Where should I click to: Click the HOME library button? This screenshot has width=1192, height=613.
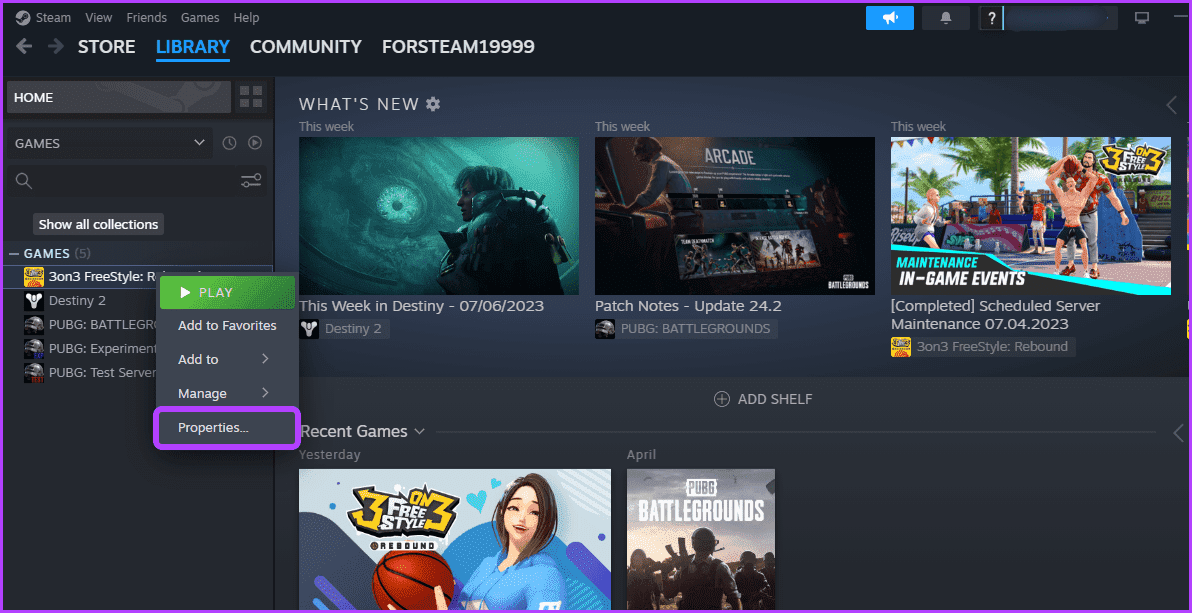point(119,97)
